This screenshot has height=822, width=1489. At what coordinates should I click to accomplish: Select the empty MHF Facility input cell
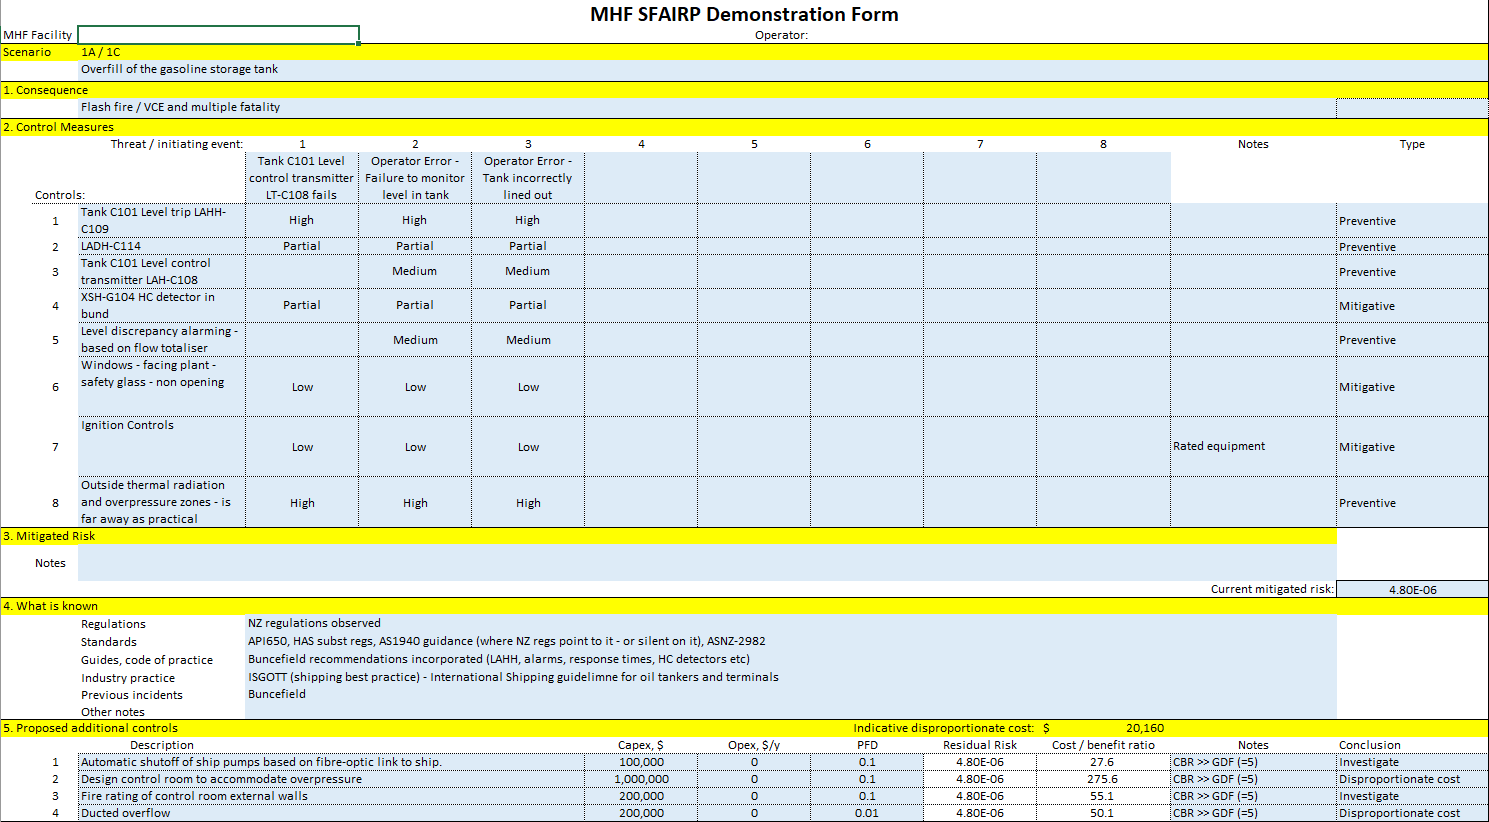pyautogui.click(x=218, y=35)
